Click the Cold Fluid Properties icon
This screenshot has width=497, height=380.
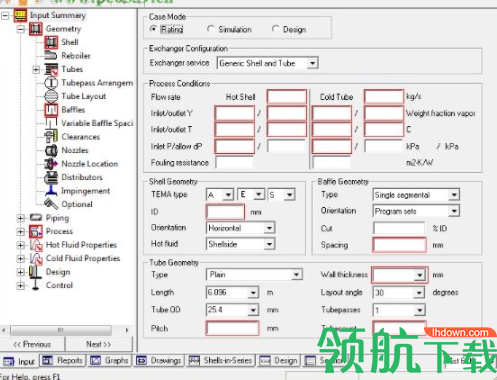click(36, 258)
